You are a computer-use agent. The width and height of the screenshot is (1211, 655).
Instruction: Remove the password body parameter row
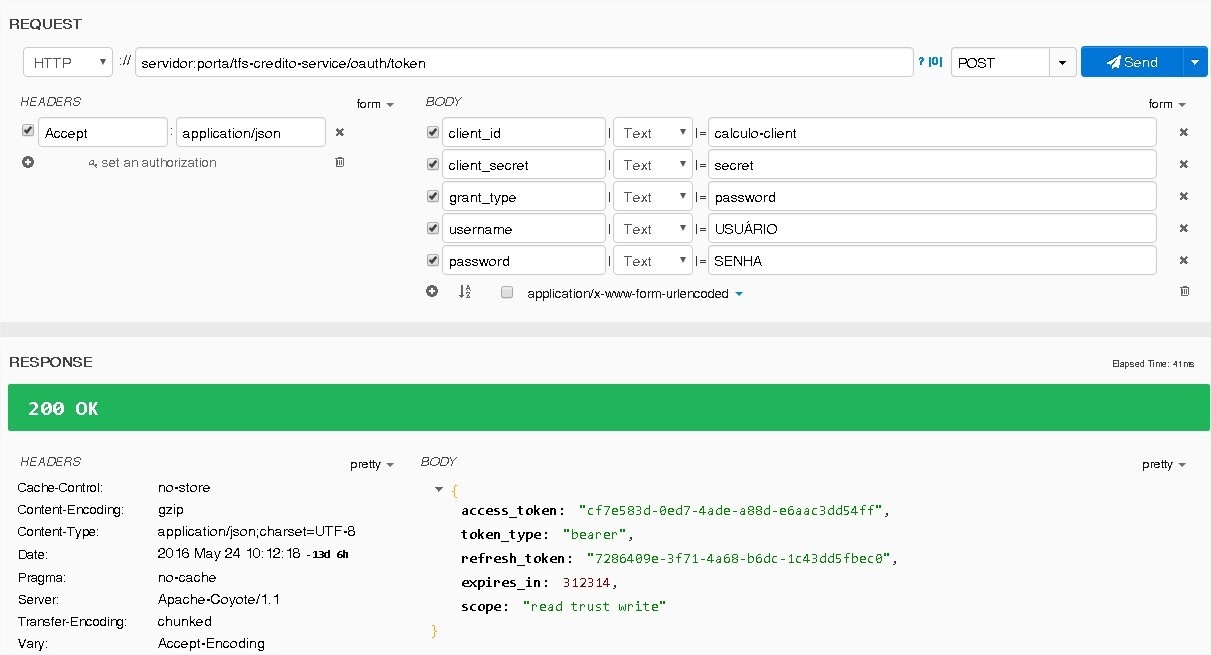point(1184,260)
